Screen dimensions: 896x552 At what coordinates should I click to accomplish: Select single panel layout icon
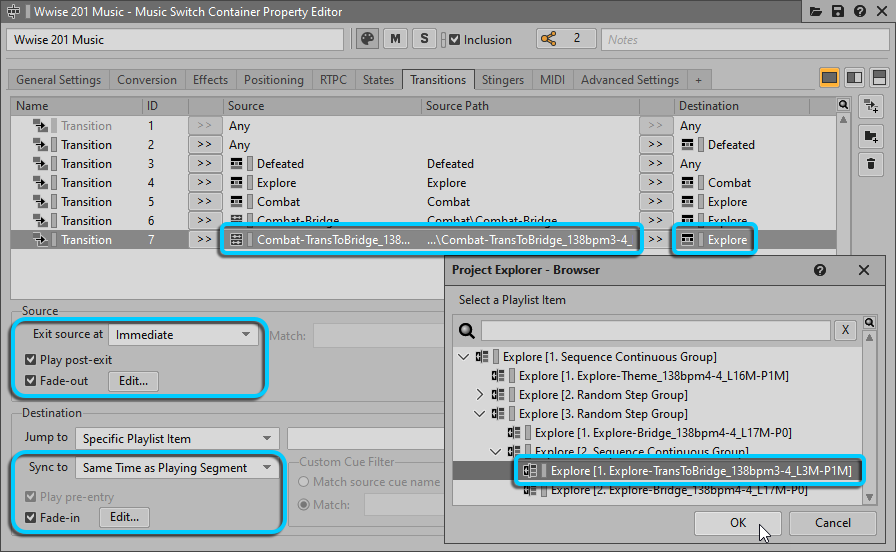coord(829,77)
